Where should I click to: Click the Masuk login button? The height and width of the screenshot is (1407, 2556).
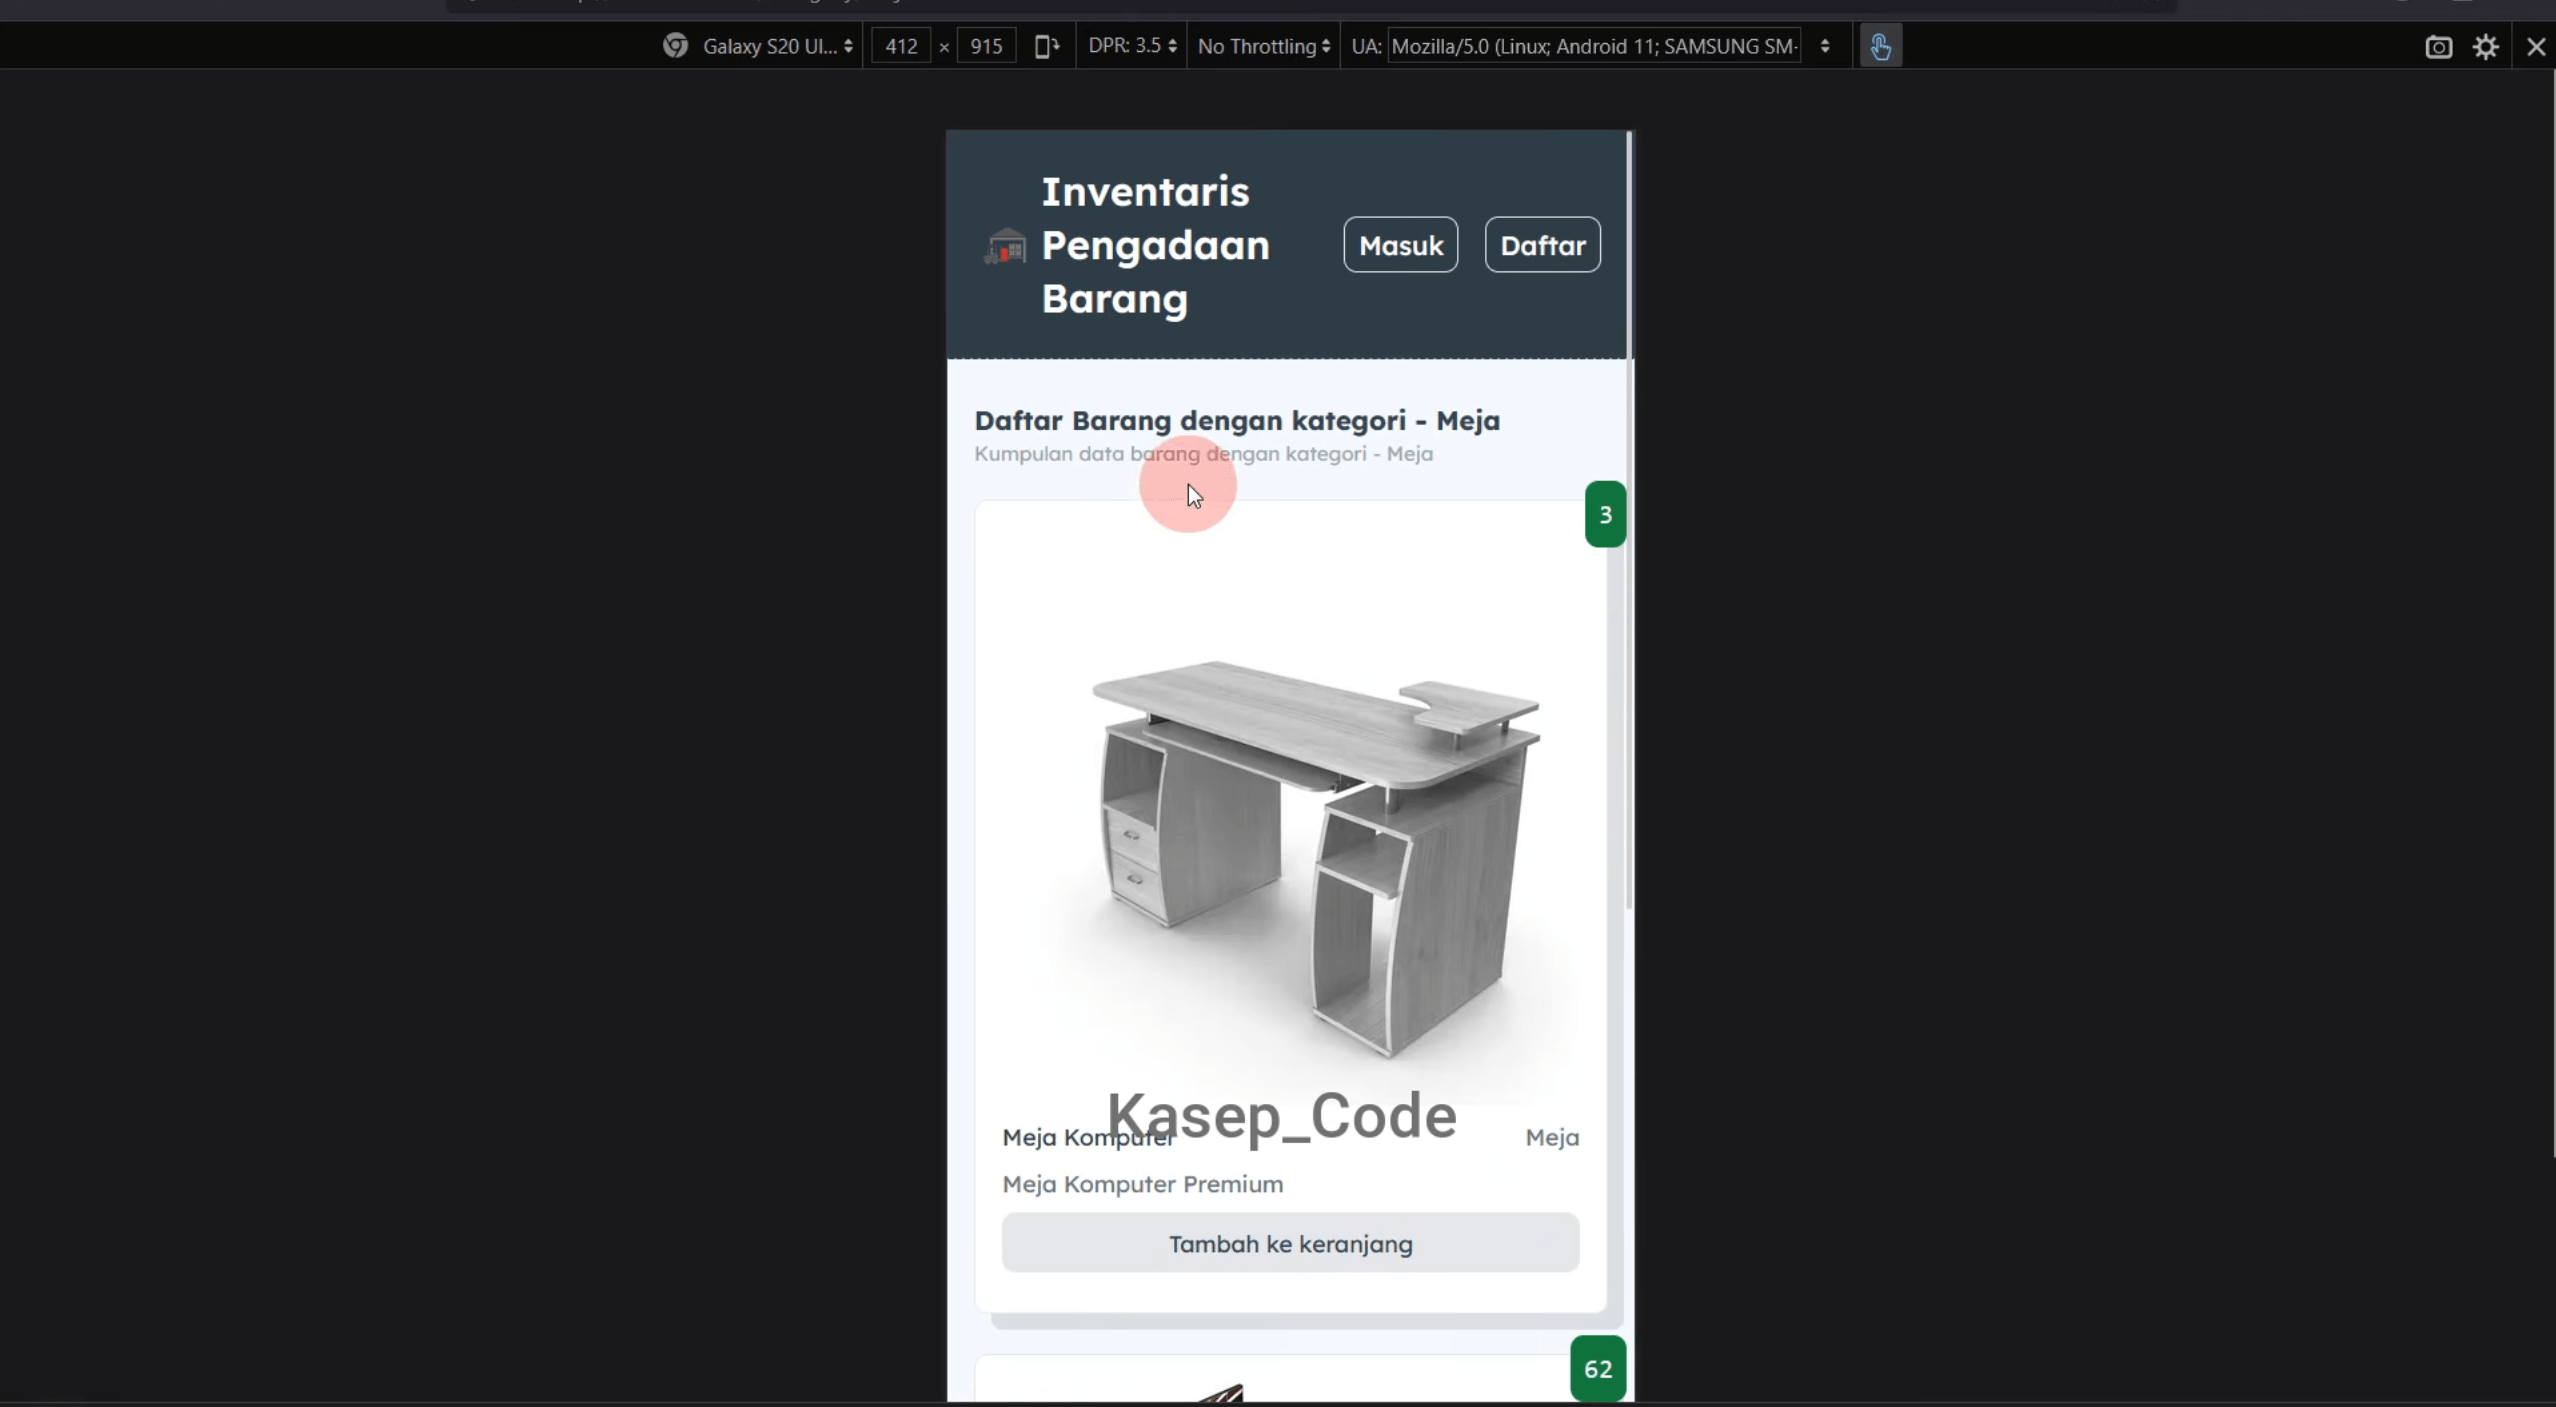[1400, 245]
